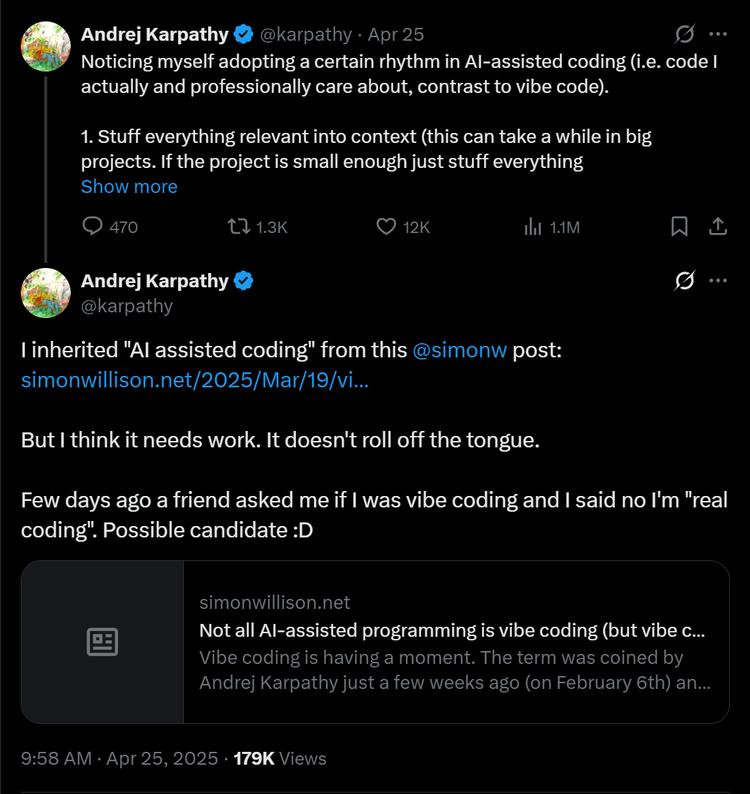The image size is (750, 794).
Task: View analytics icon showing 1.1M views
Action: click(533, 227)
